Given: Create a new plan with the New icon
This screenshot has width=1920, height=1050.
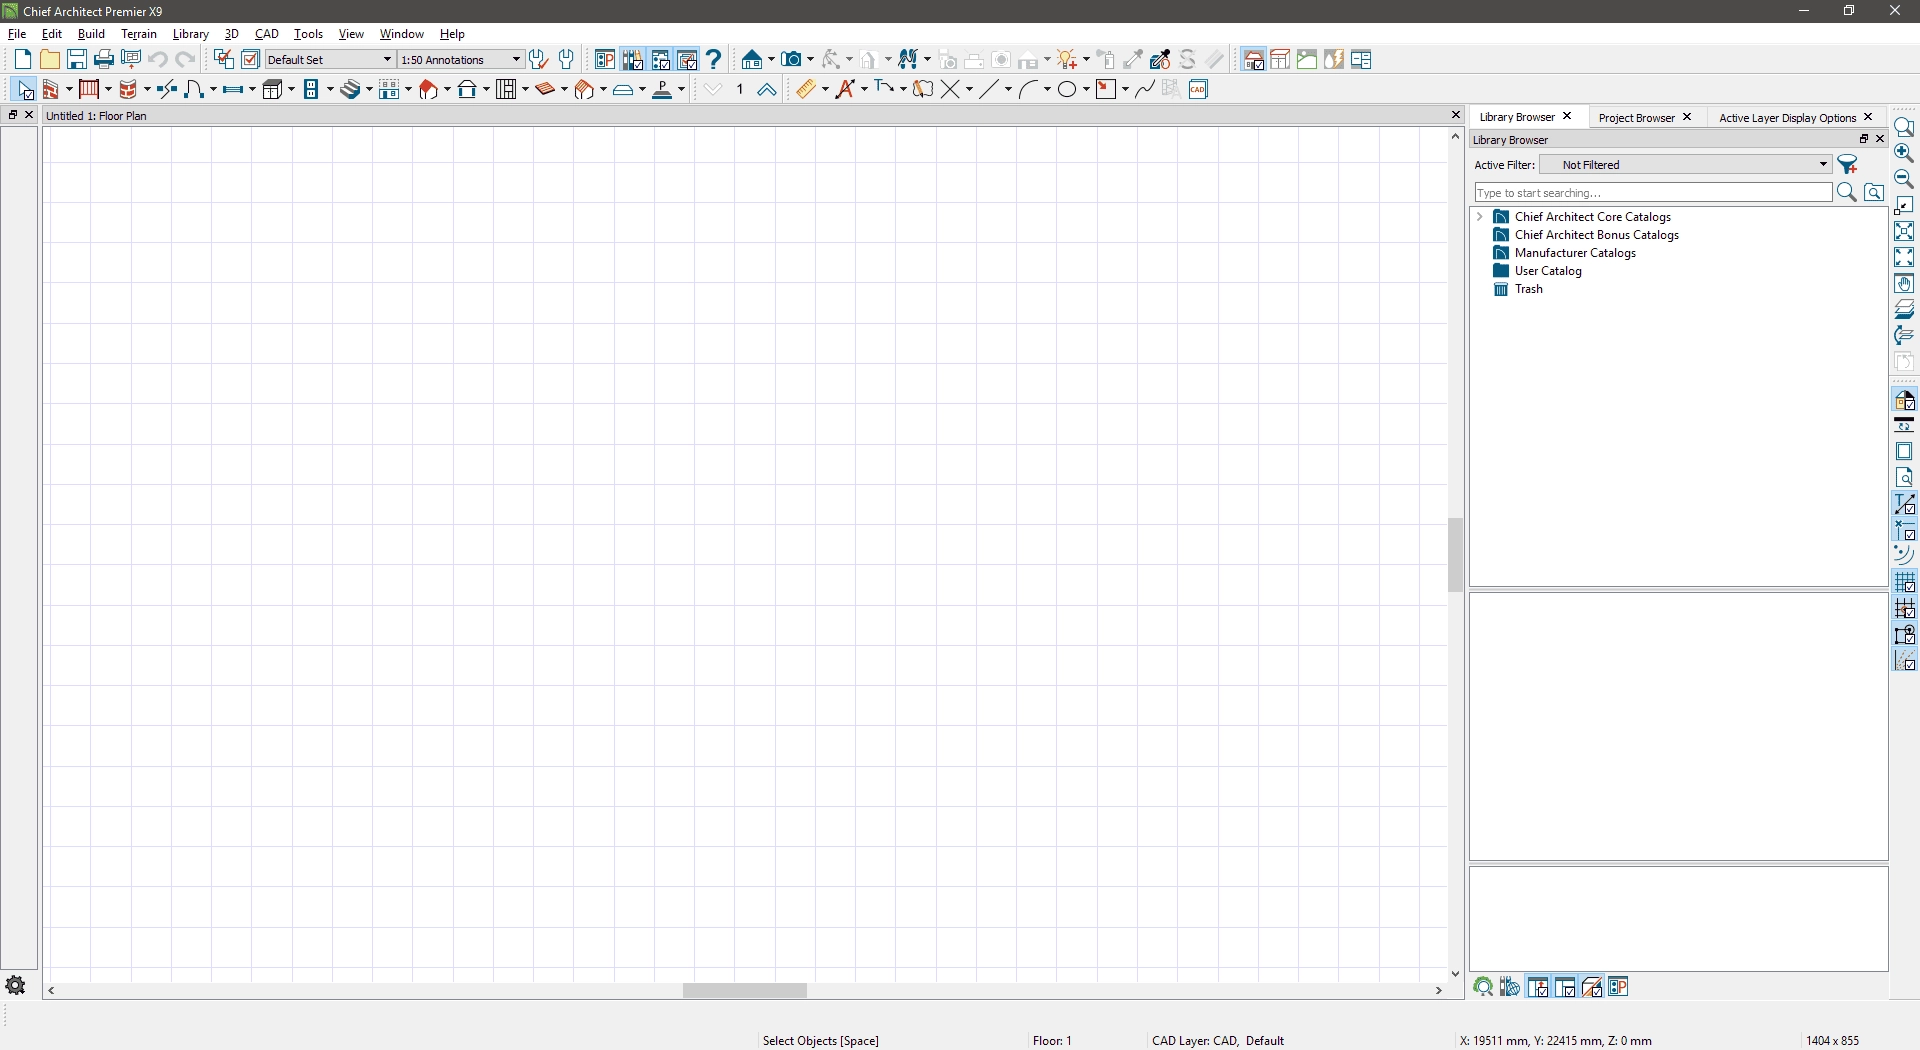Looking at the screenshot, I should coord(22,60).
